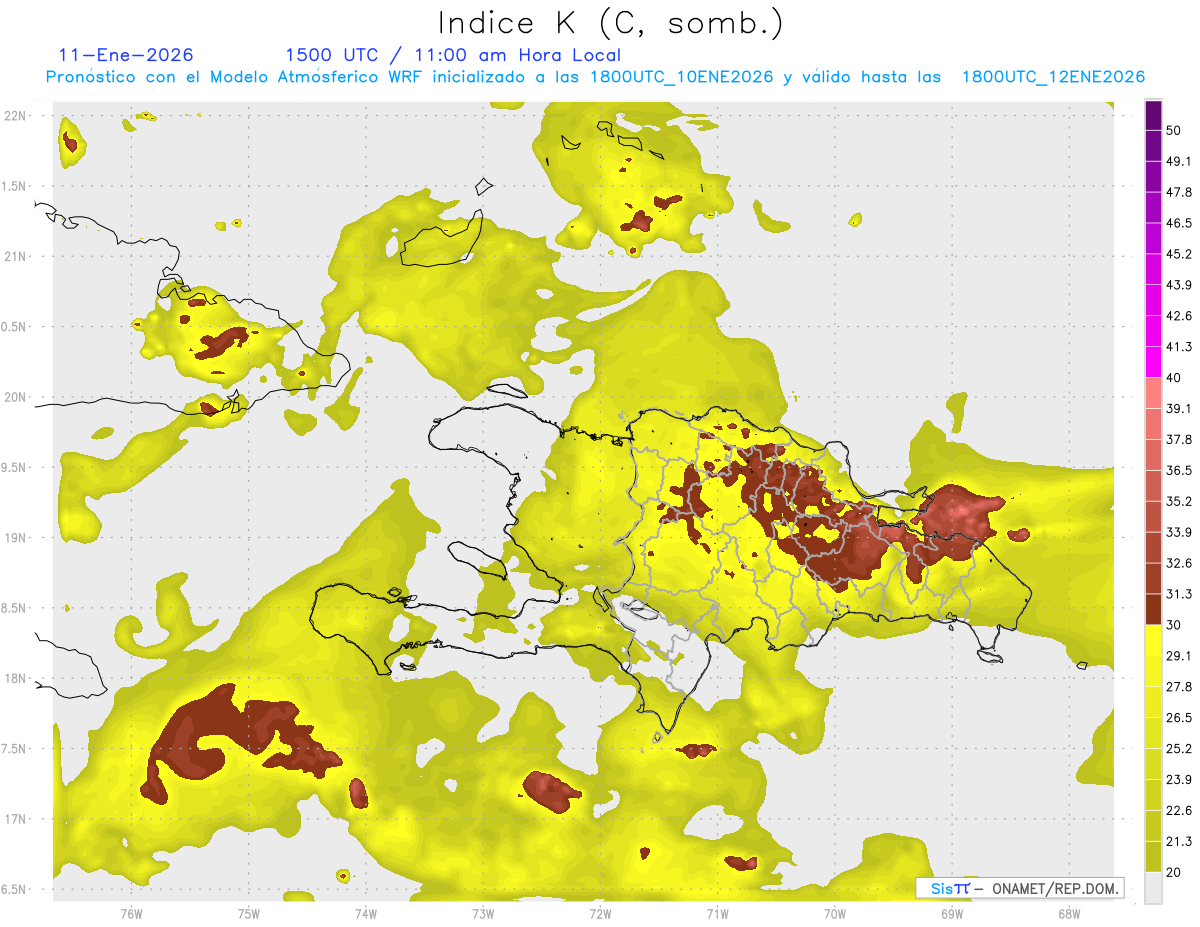1200x927 pixels.
Task: Click the colorbar value 32.6
Action: [x=1179, y=563]
